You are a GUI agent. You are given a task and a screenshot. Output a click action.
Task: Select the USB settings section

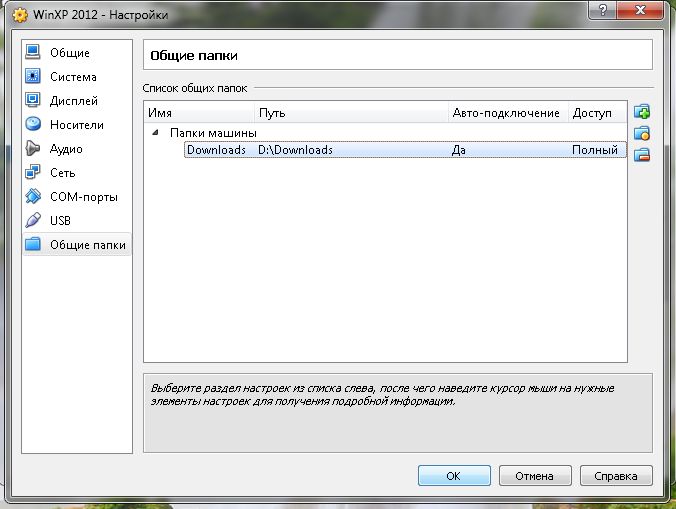[x=60, y=221]
